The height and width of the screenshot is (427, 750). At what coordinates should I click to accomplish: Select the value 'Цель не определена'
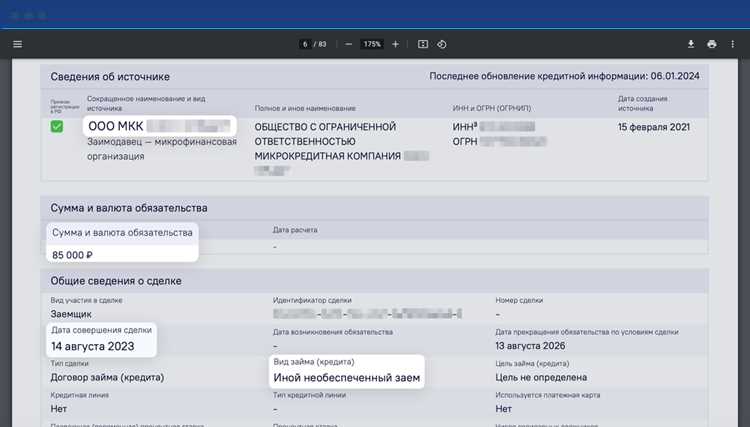coord(541,377)
